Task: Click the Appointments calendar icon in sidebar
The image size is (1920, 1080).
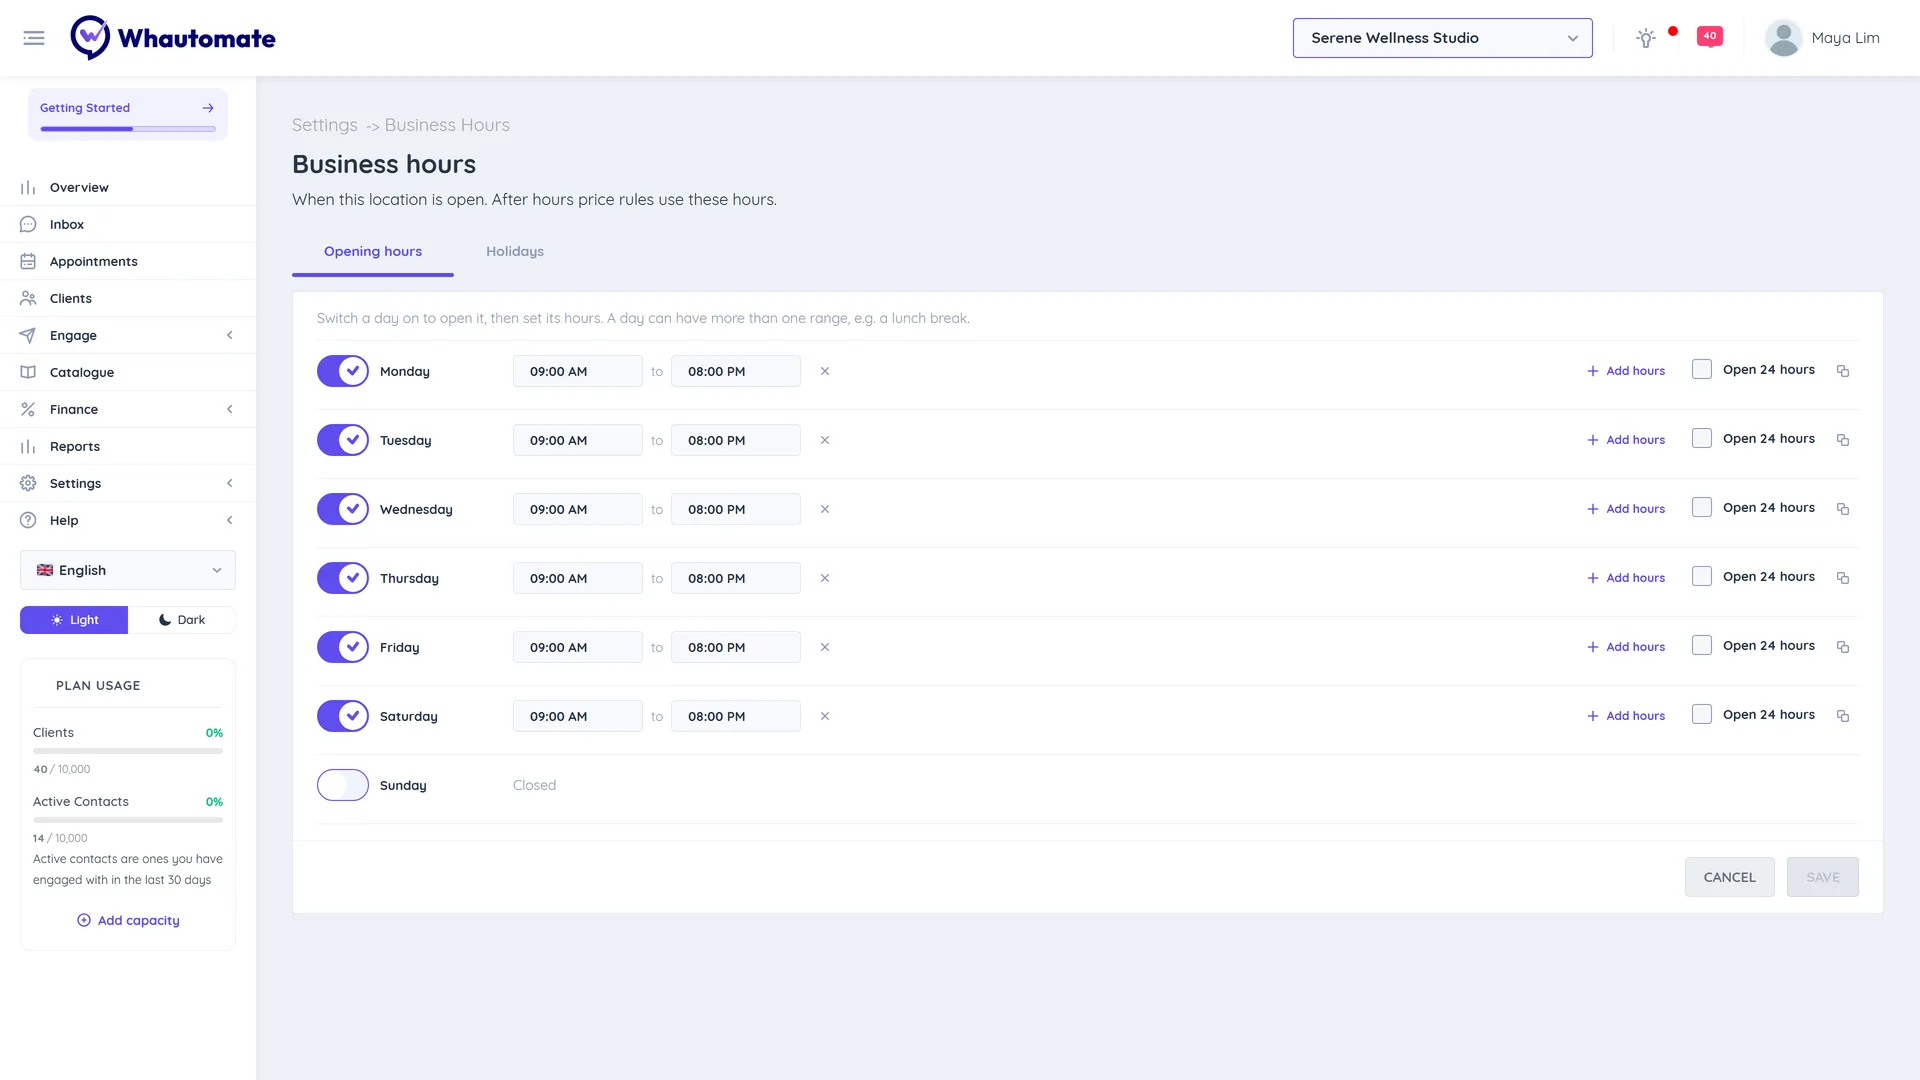Action: [28, 261]
